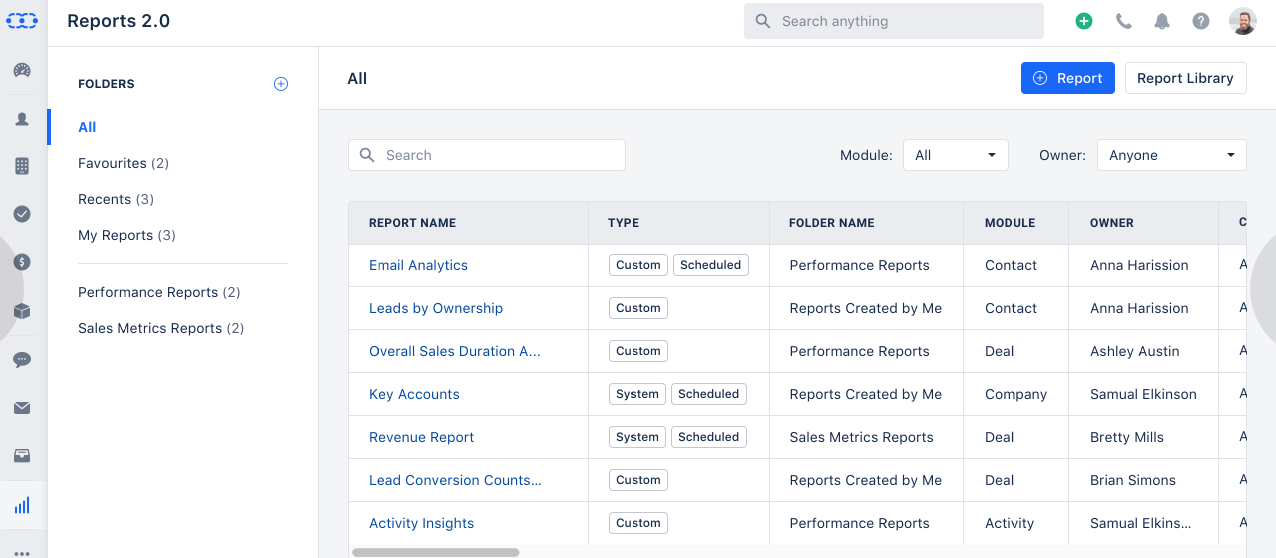Open the user profile avatar menu

1243,21
